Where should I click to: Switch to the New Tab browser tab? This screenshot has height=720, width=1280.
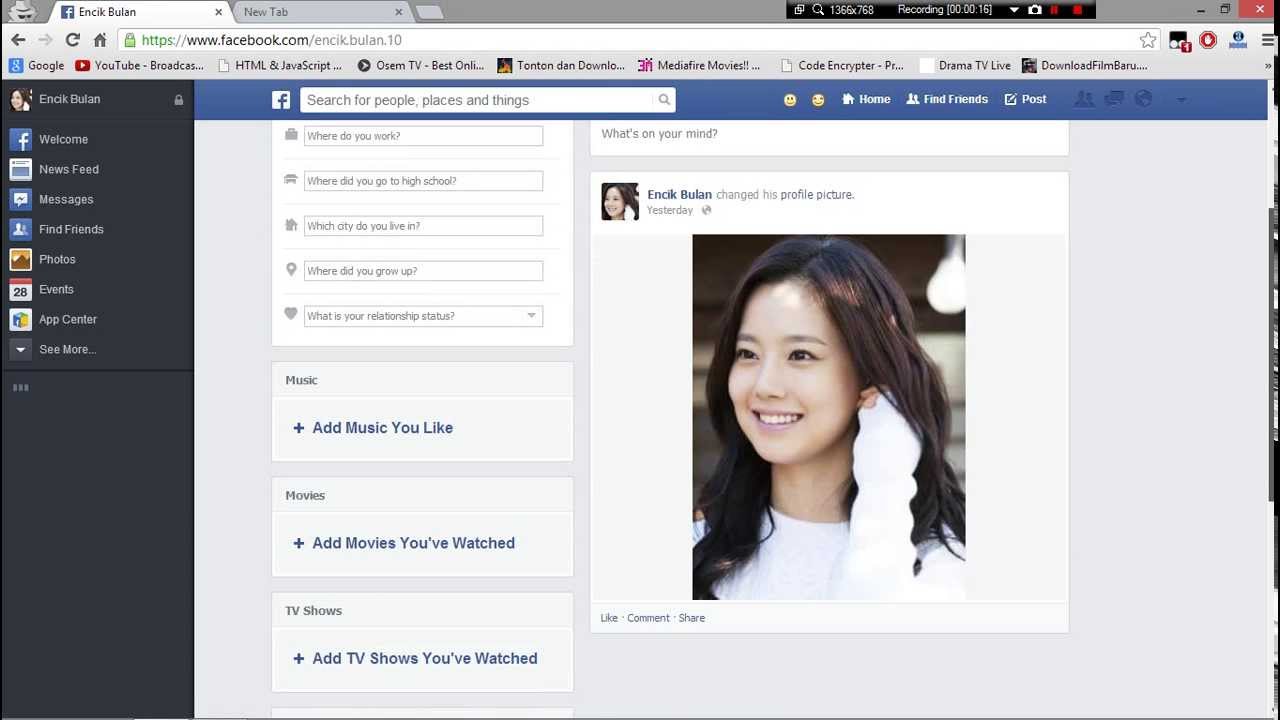pyautogui.click(x=320, y=12)
